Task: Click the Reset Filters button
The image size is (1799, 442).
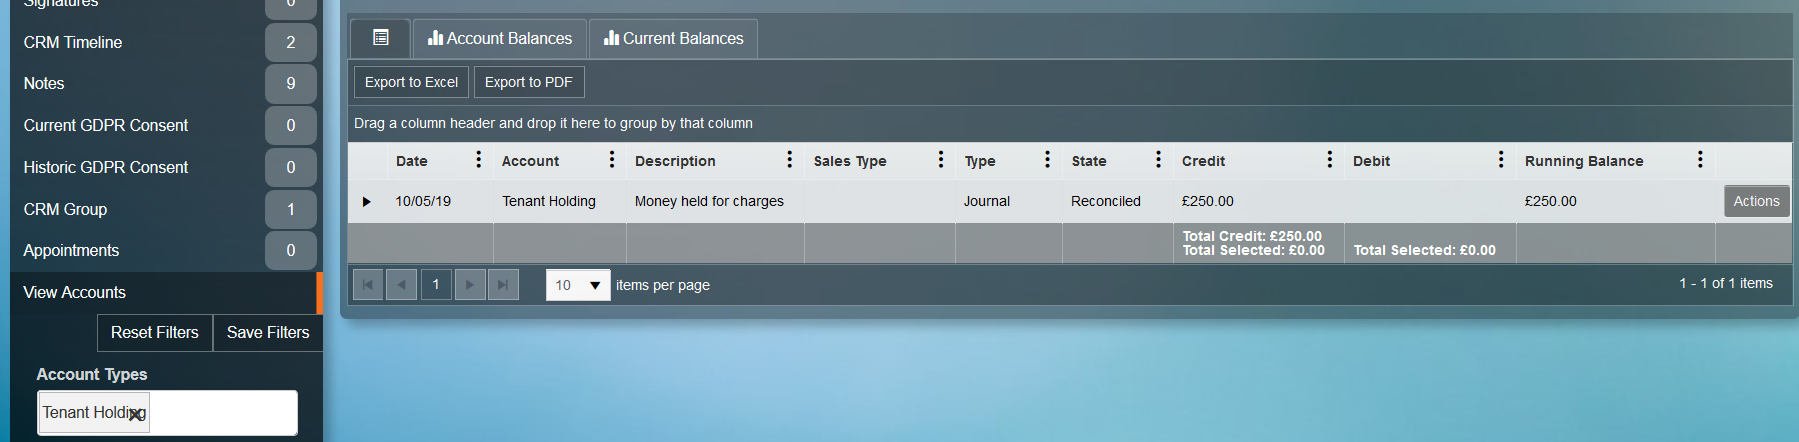Action: [154, 332]
